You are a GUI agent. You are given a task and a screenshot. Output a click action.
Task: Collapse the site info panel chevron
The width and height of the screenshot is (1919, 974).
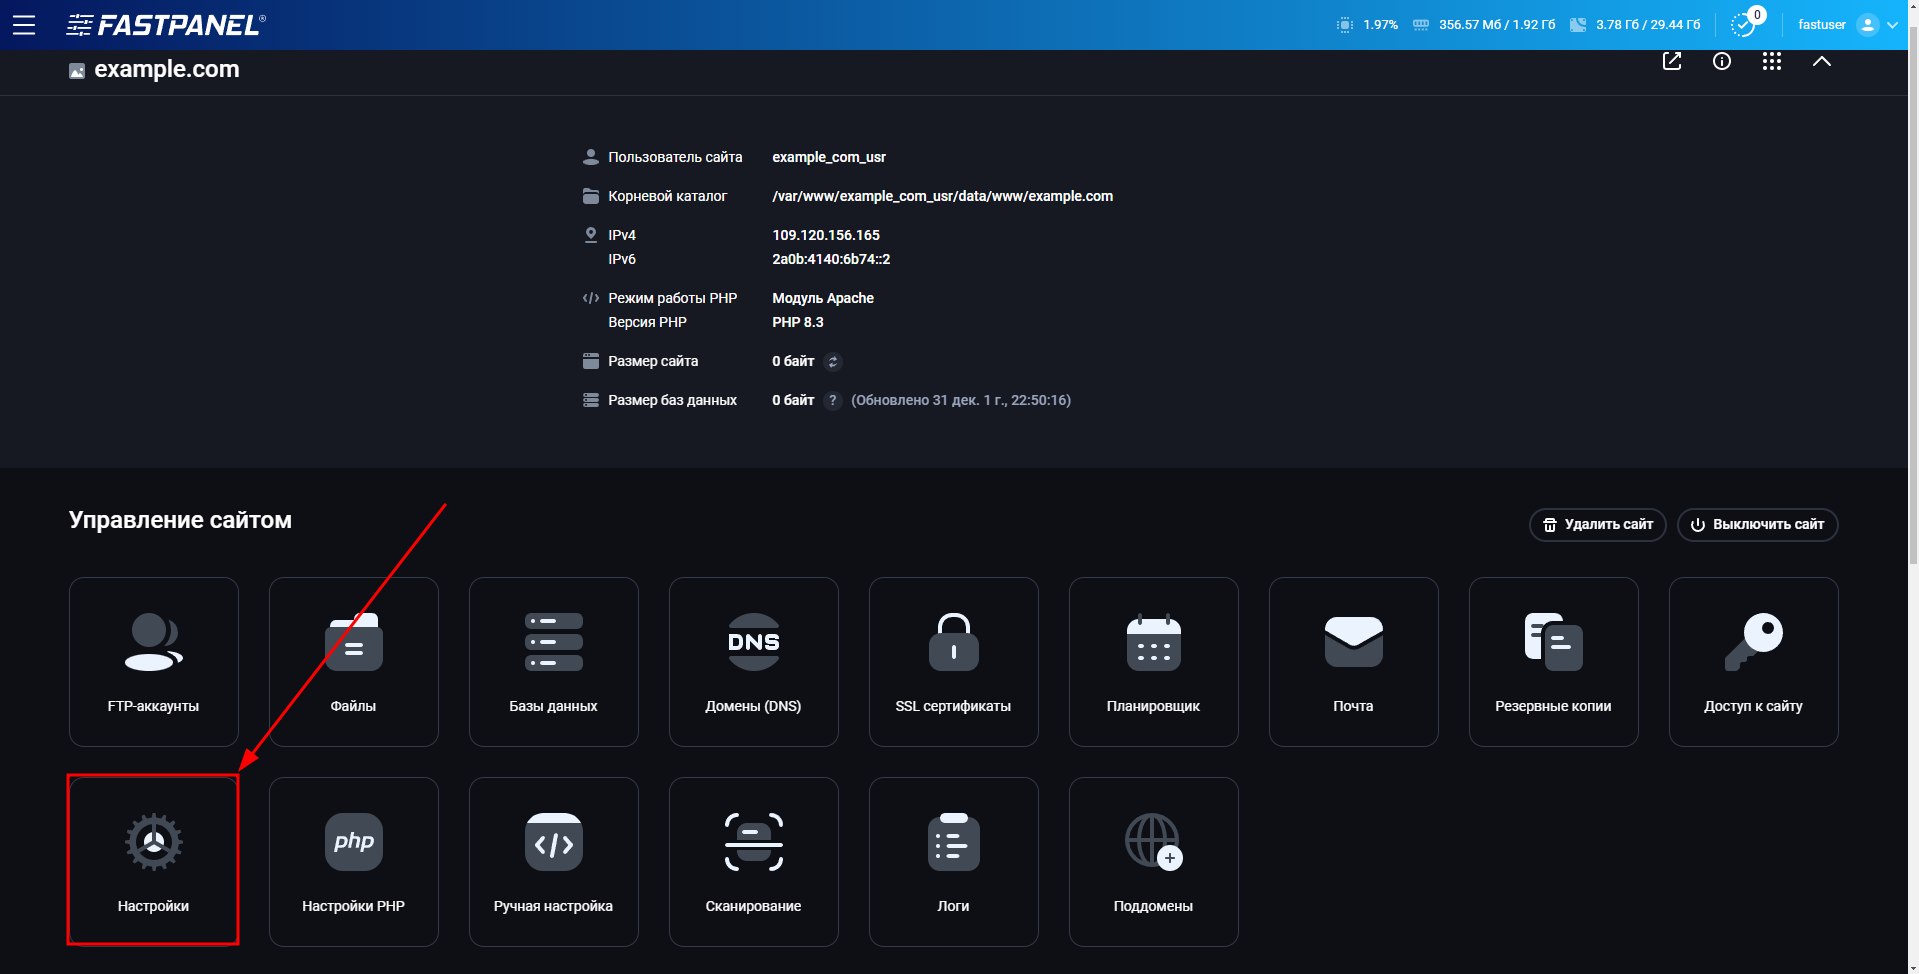pos(1821,62)
